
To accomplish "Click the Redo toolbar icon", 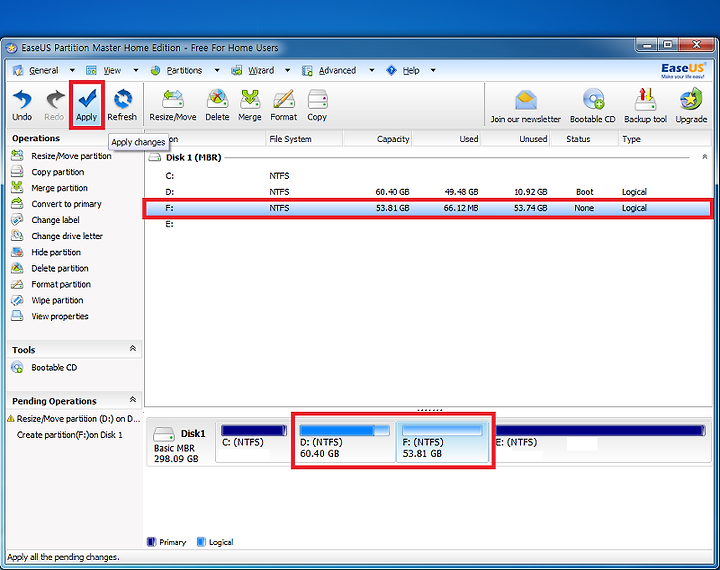I will 54,105.
